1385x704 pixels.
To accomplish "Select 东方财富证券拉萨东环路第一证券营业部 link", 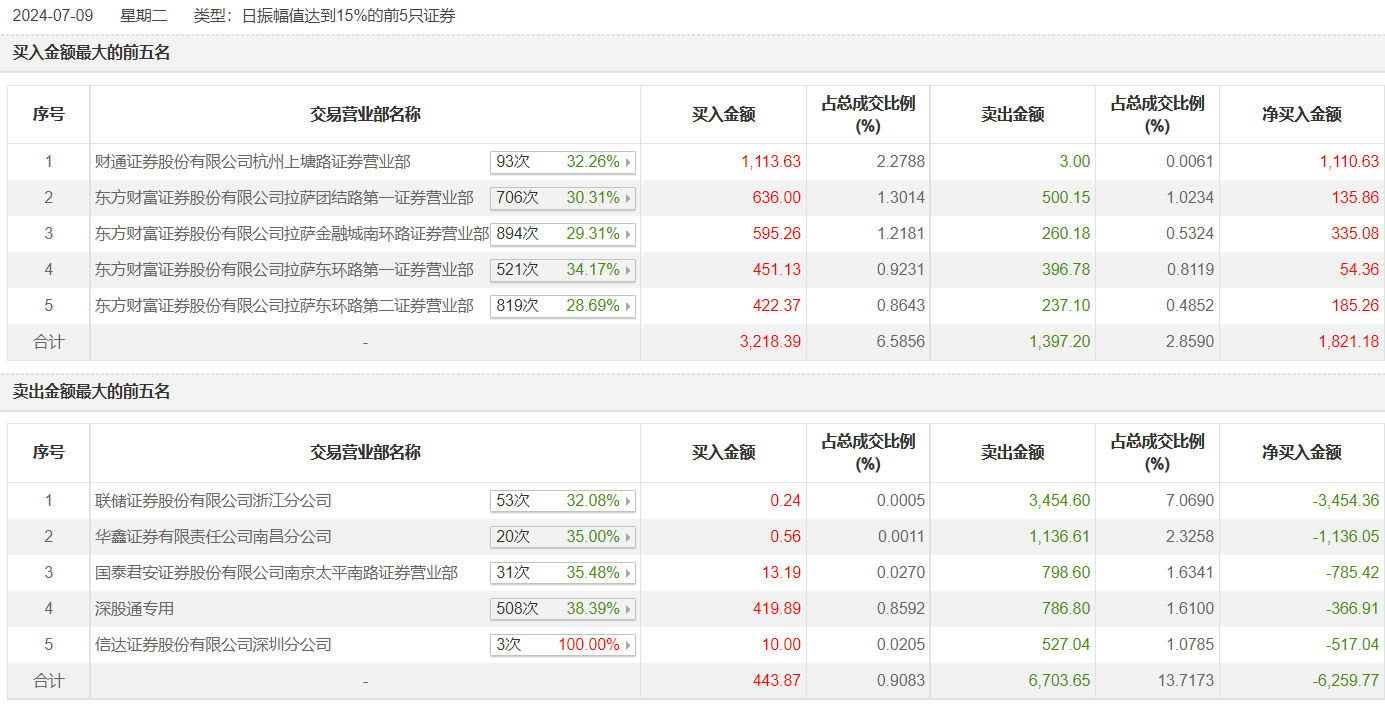I will pyautogui.click(x=284, y=270).
